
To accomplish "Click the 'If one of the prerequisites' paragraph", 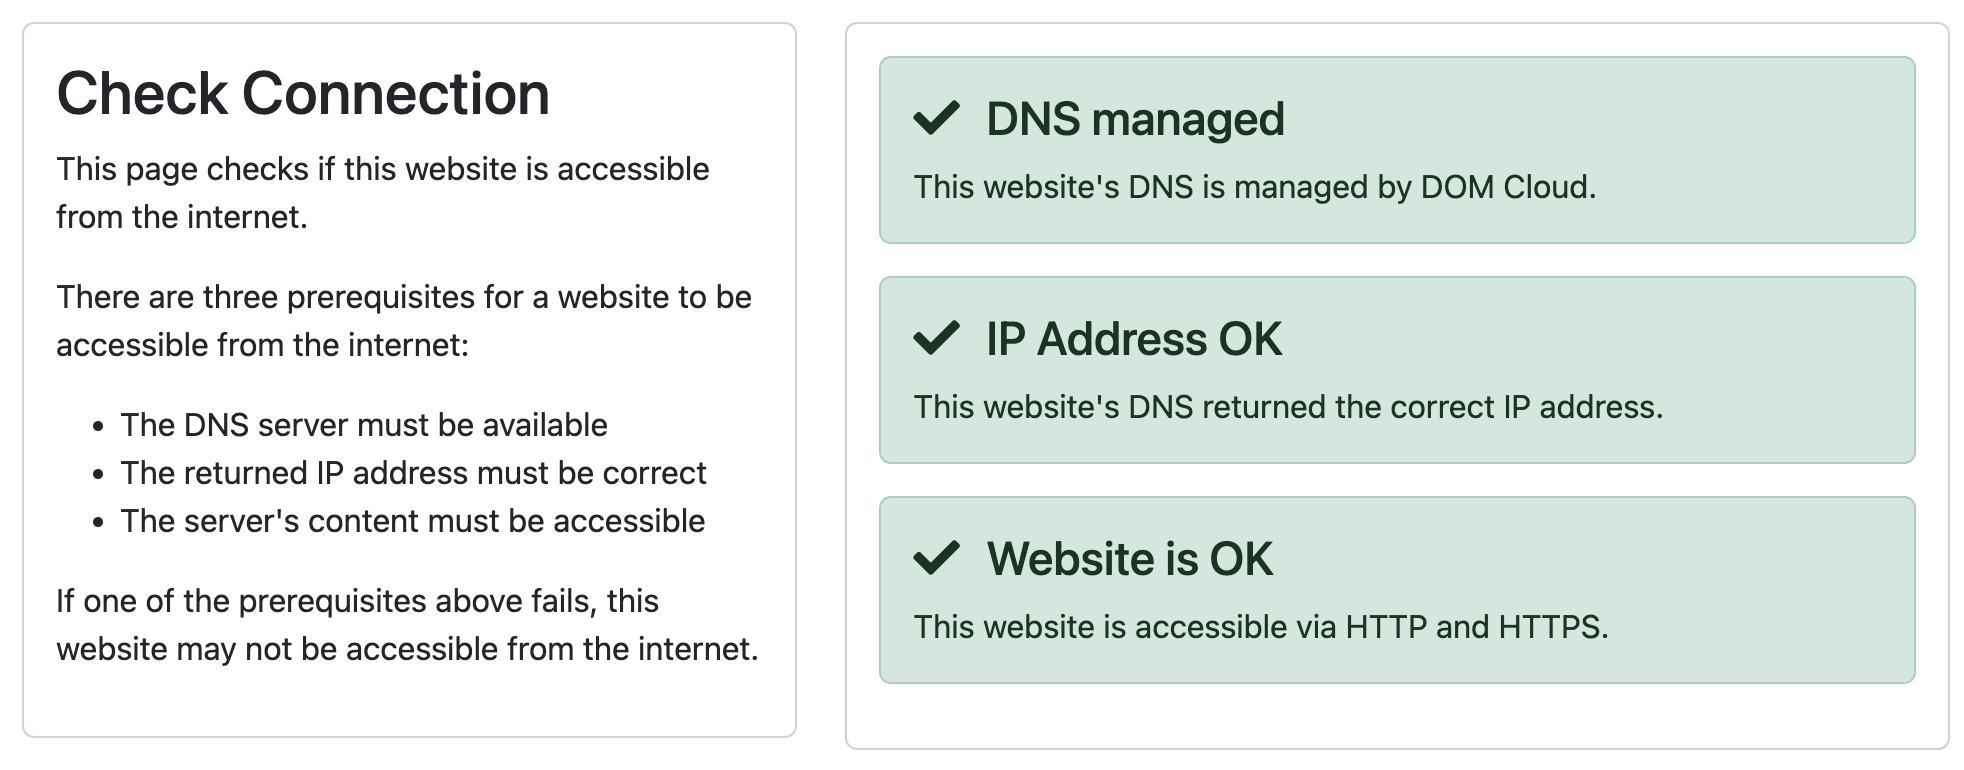I will click(x=407, y=625).
